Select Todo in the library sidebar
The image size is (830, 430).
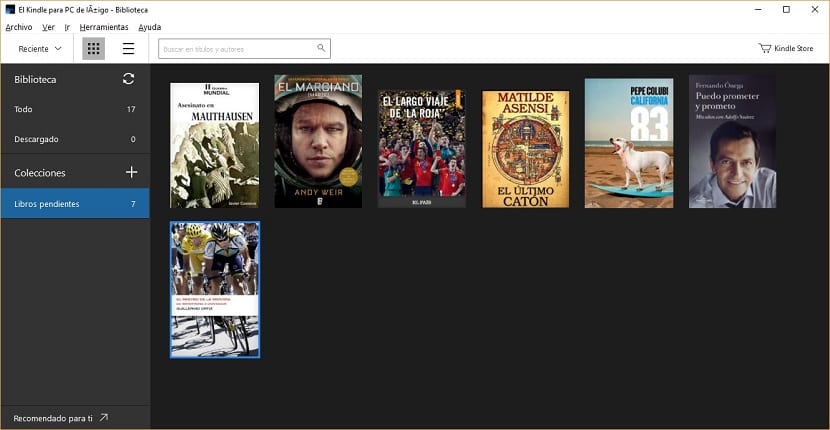pos(75,109)
